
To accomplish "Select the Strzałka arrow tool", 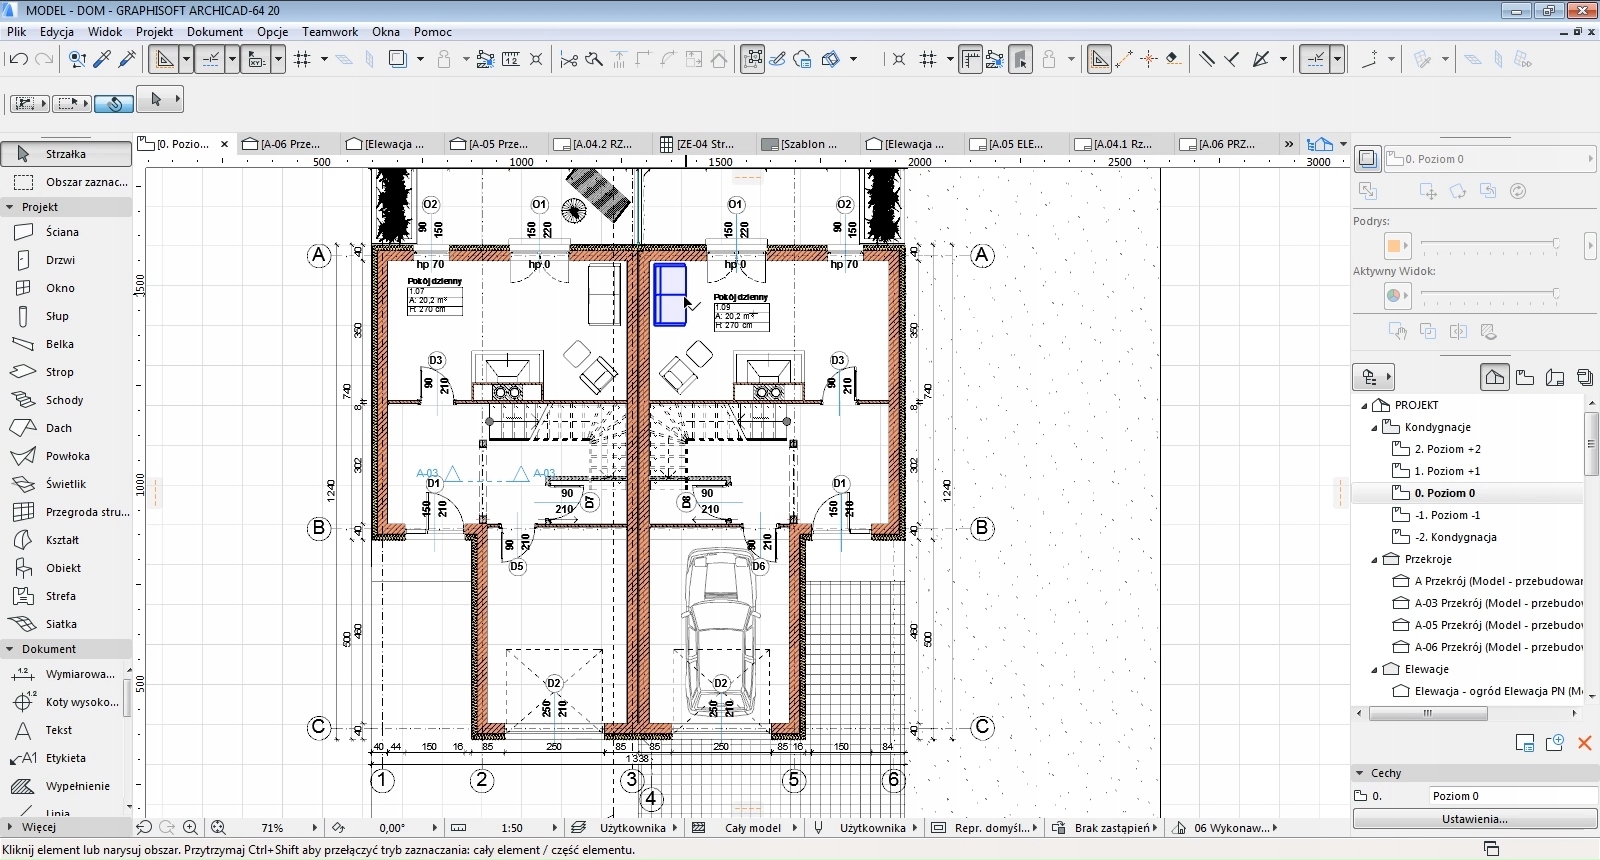I will click(66, 154).
